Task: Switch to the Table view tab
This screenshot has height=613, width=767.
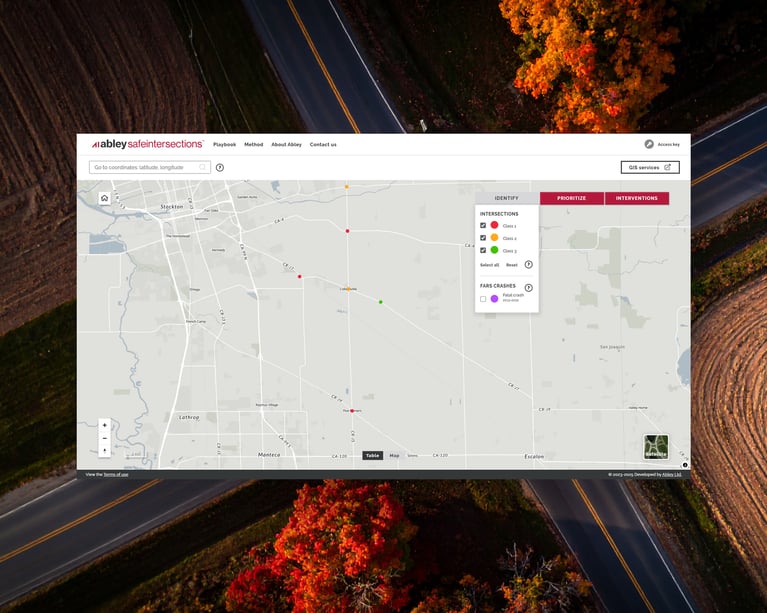Action: (x=372, y=455)
